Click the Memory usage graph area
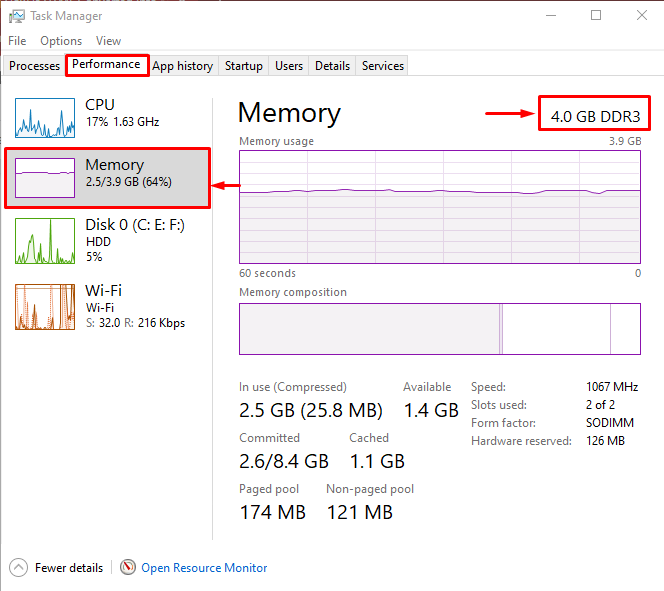The height and width of the screenshot is (591, 664). pos(440,207)
